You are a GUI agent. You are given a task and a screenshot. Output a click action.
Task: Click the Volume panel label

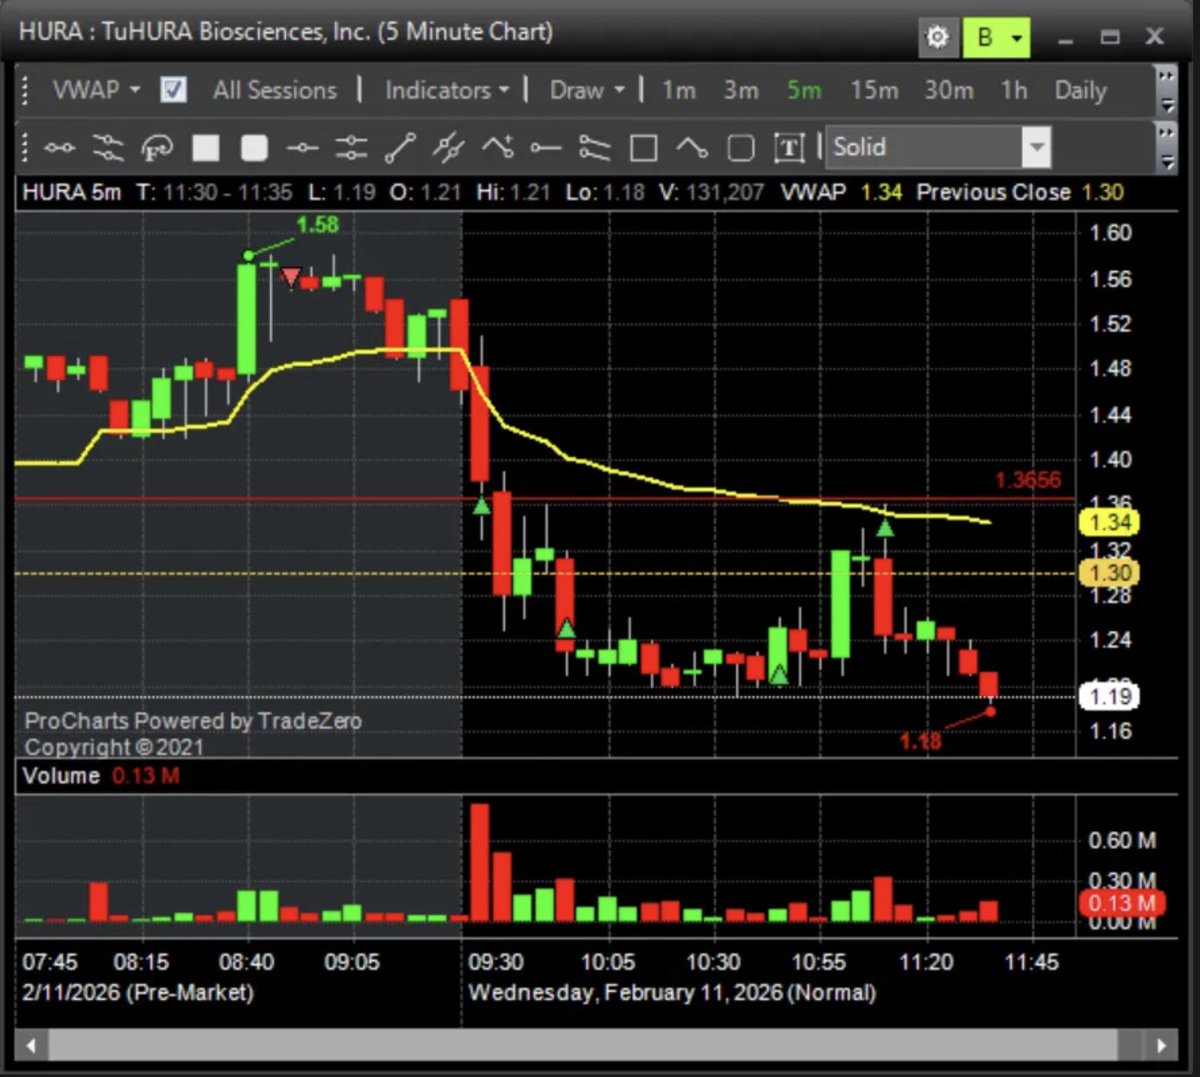[x=61, y=776]
